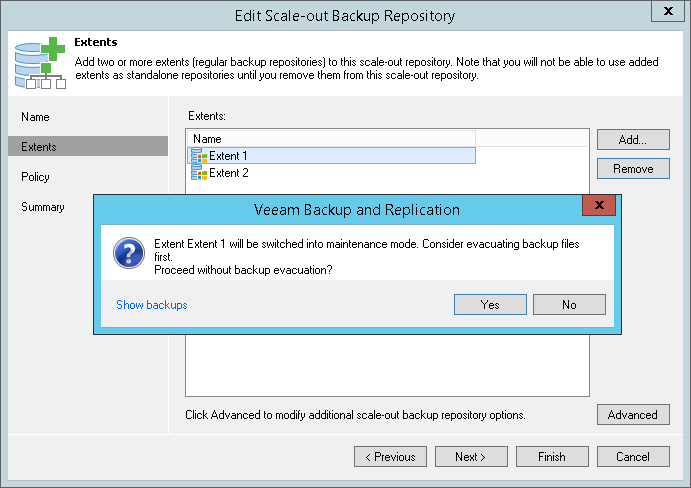Click the Extent 1 repository icon

click(198, 156)
